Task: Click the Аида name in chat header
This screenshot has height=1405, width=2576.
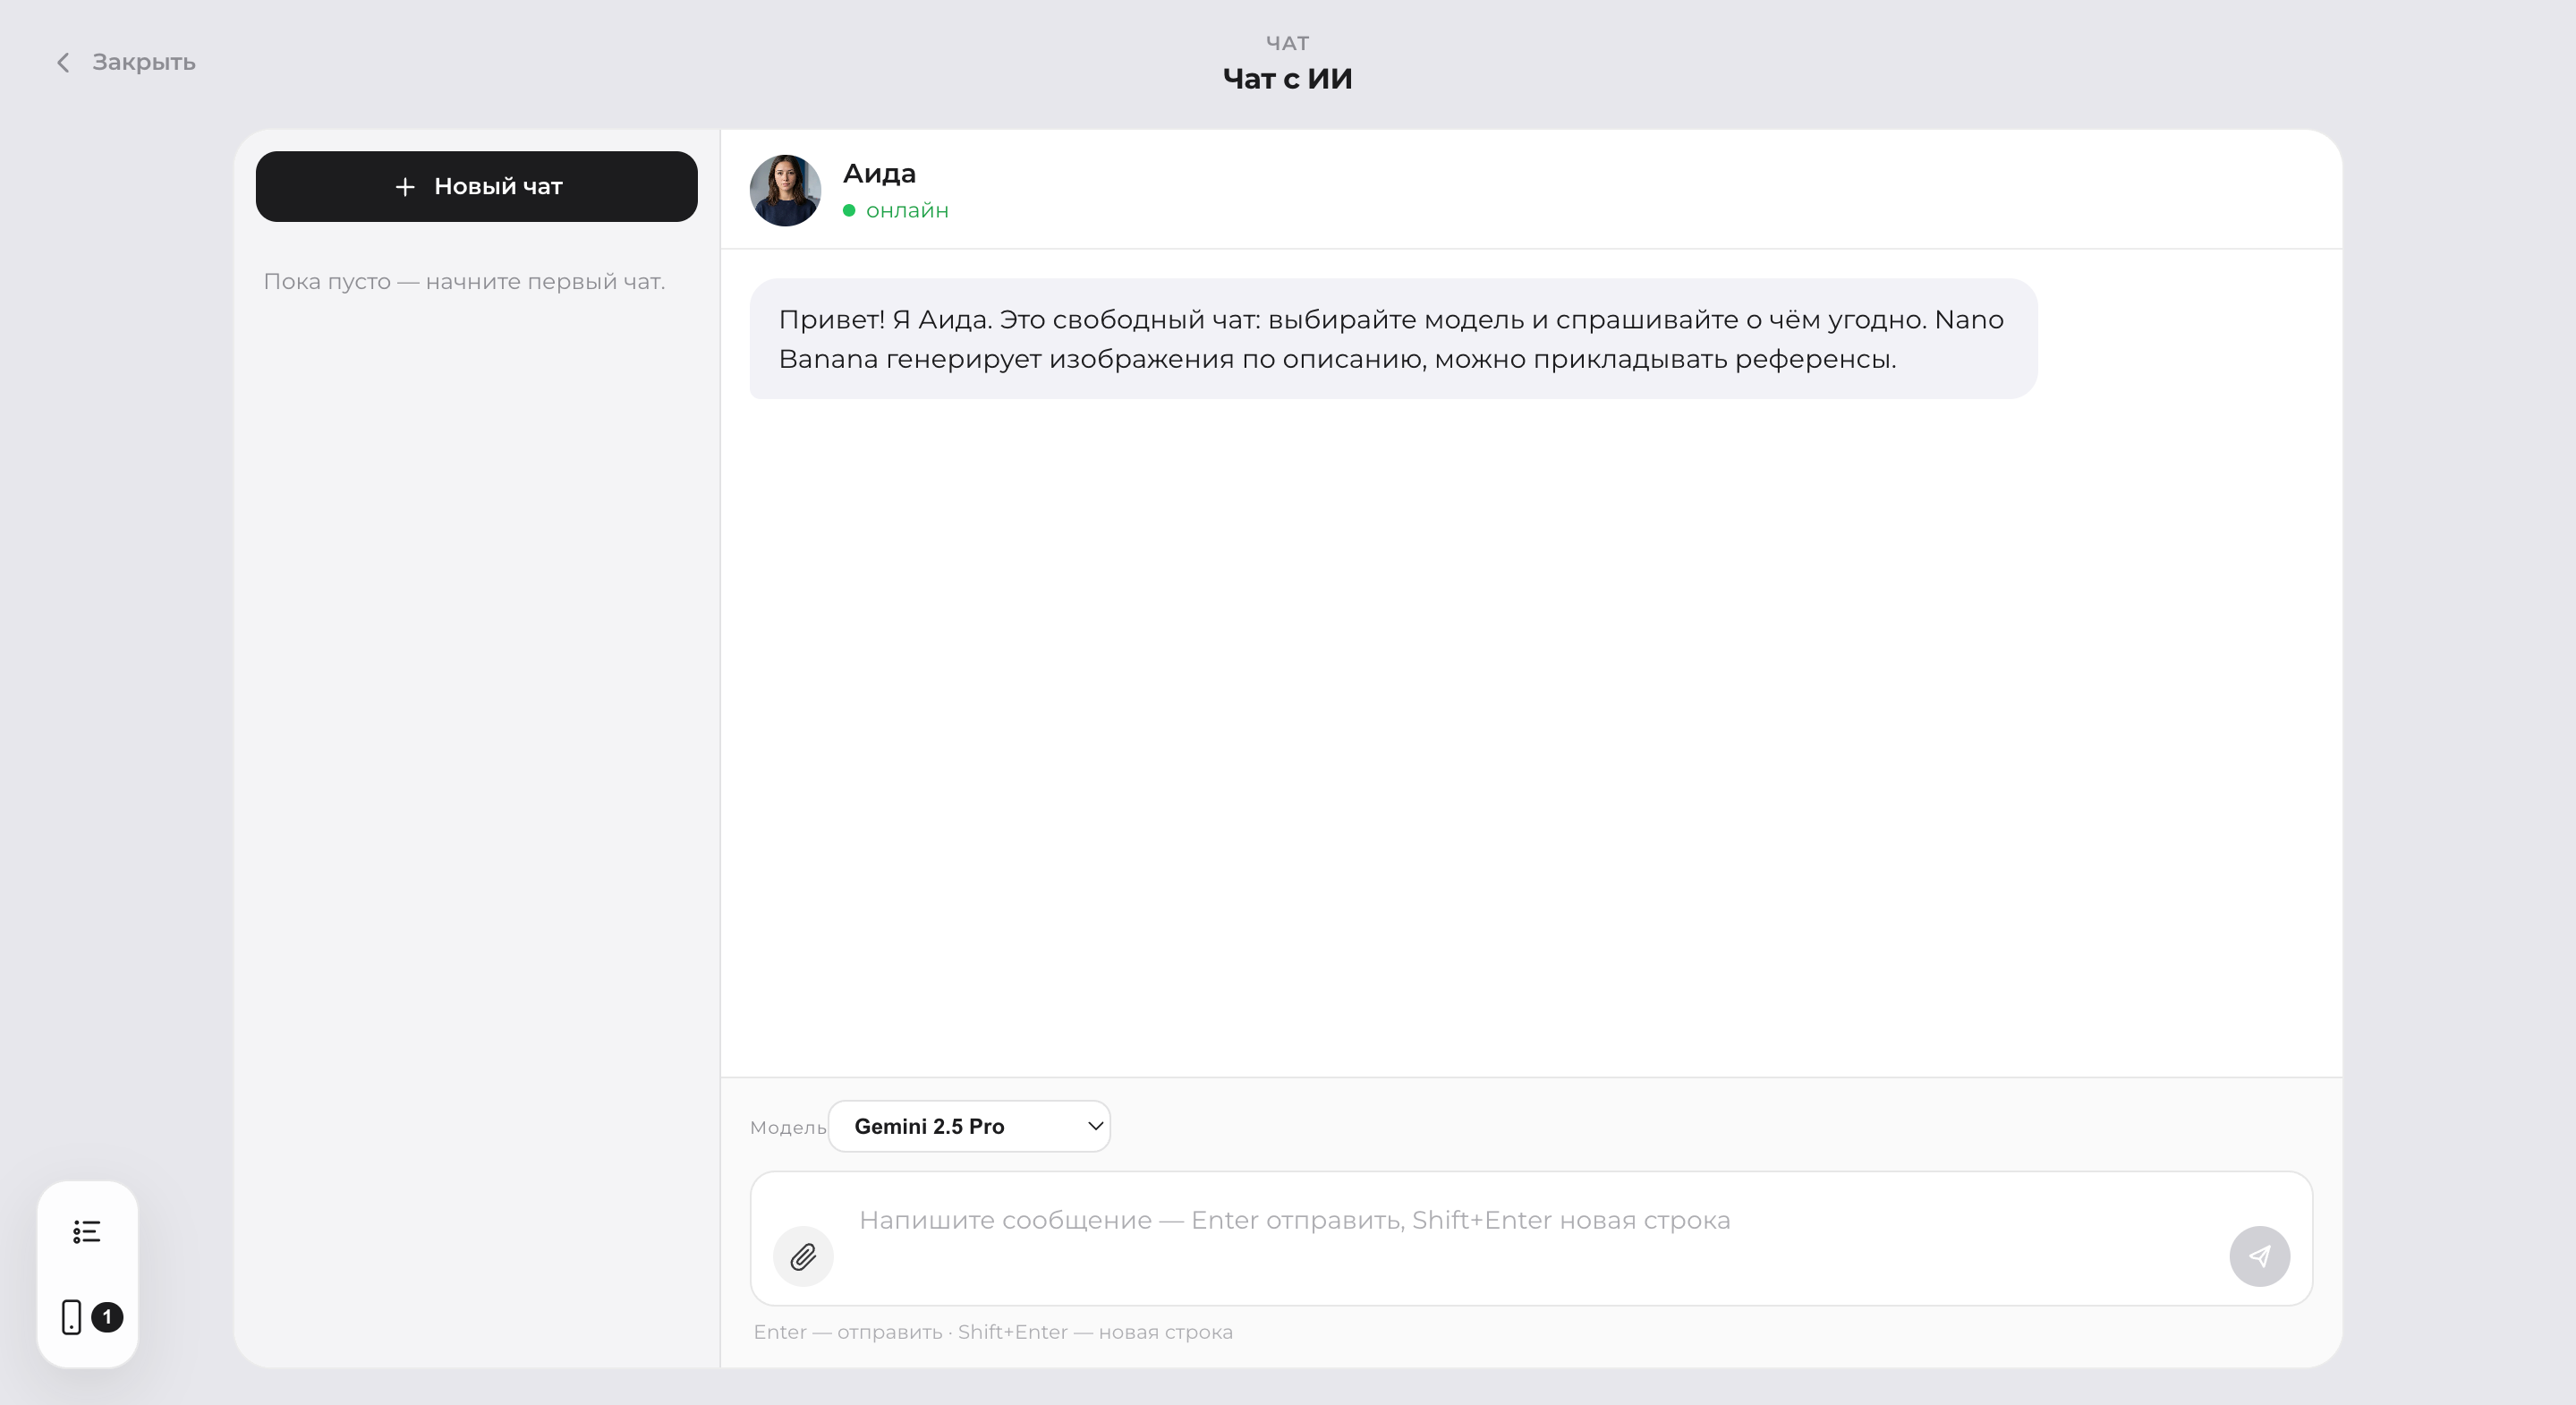Action: 879,174
